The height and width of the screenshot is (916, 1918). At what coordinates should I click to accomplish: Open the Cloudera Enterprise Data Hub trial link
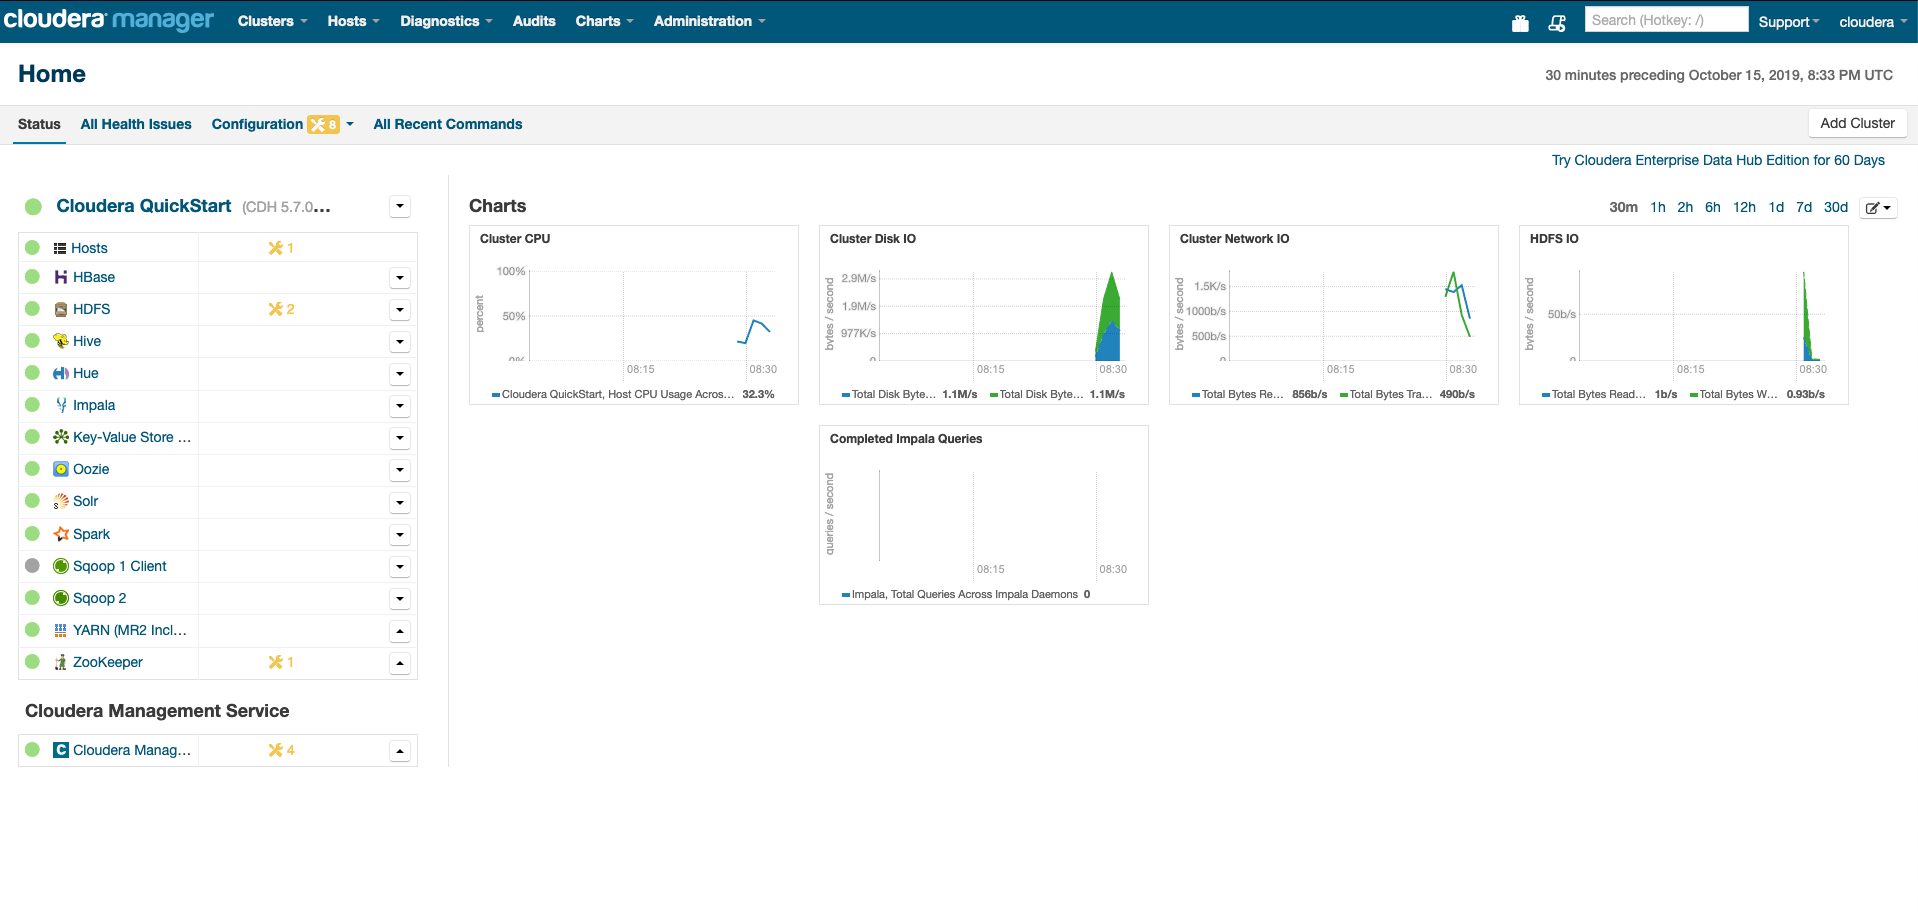[x=1716, y=160]
